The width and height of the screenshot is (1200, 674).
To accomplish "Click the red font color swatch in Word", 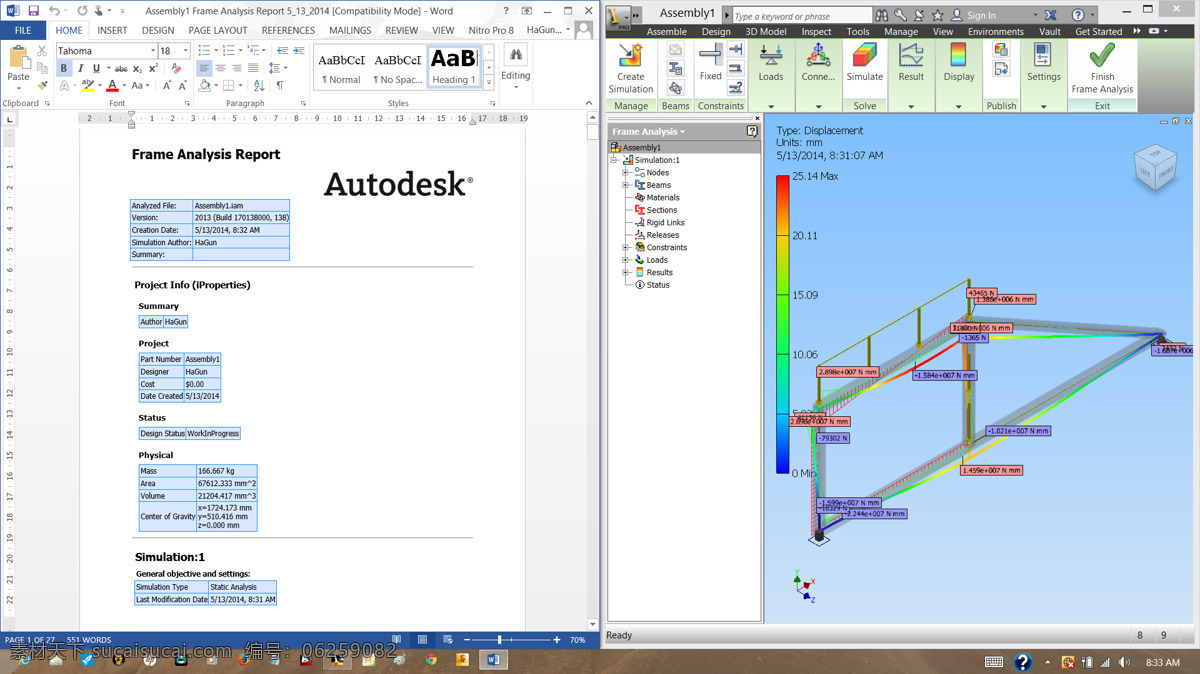I will point(112,87).
